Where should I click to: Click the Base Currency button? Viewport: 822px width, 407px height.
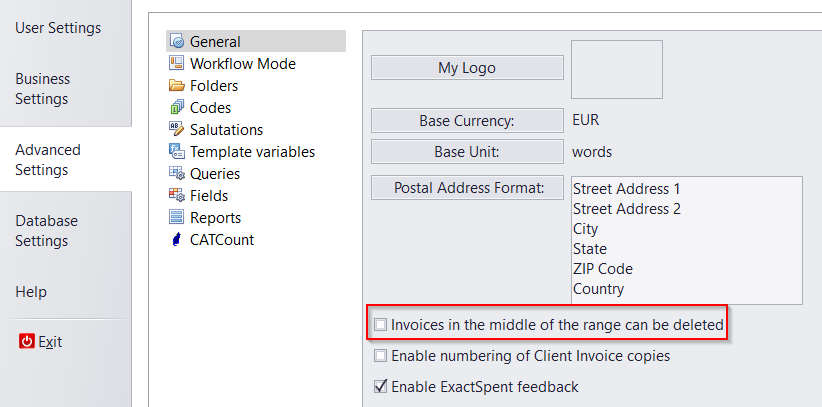tap(467, 121)
